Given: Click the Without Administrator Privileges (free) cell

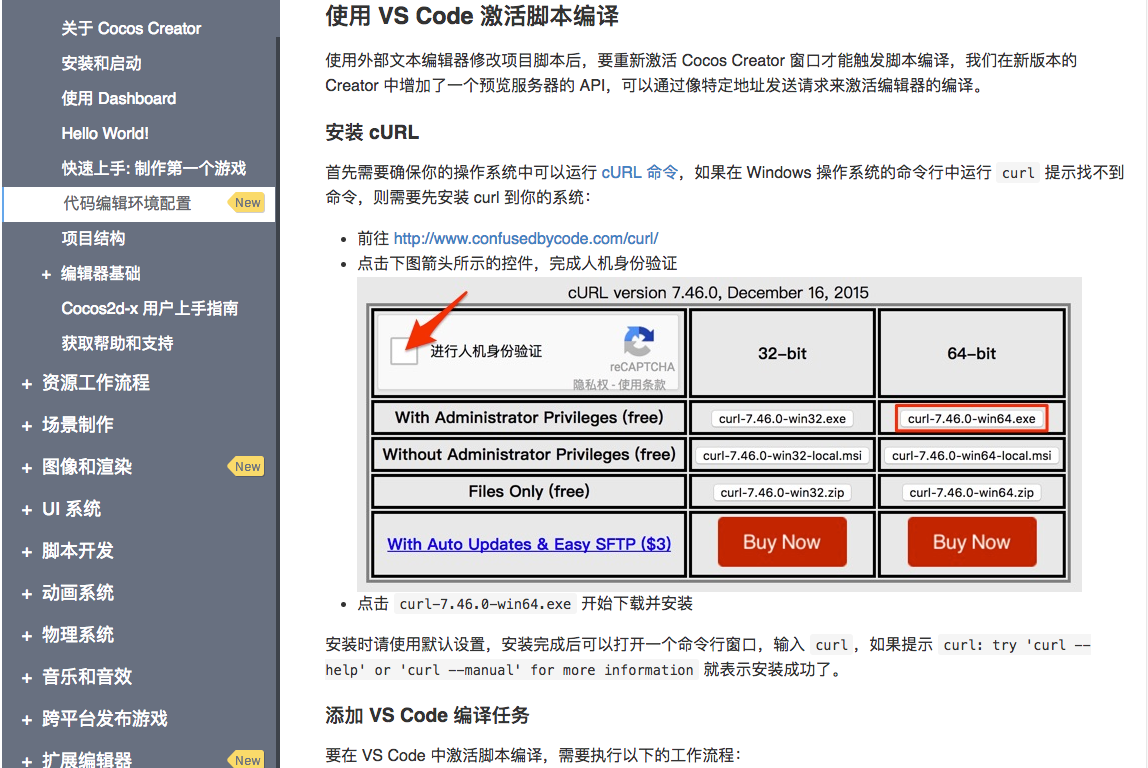Looking at the screenshot, I should coord(529,455).
